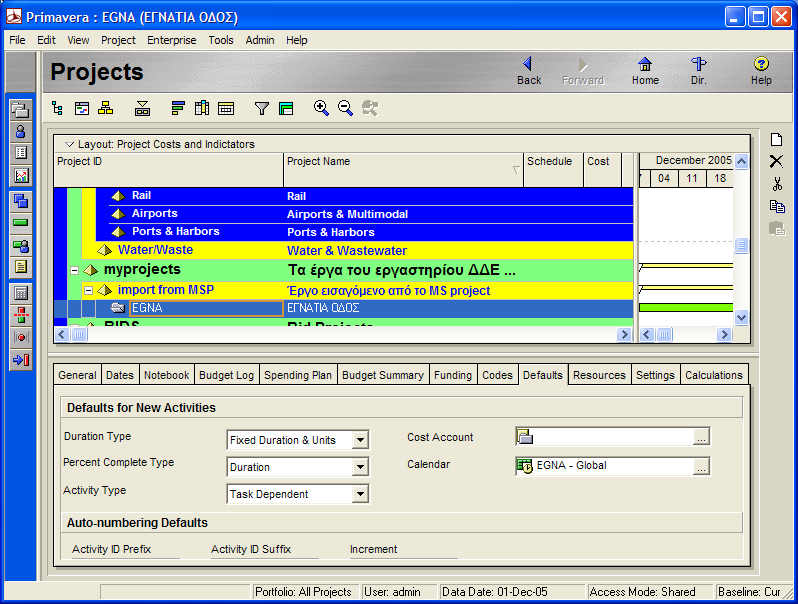Open the Resource Assignments icon in sidebar
The width and height of the screenshot is (798, 604).
click(x=21, y=246)
